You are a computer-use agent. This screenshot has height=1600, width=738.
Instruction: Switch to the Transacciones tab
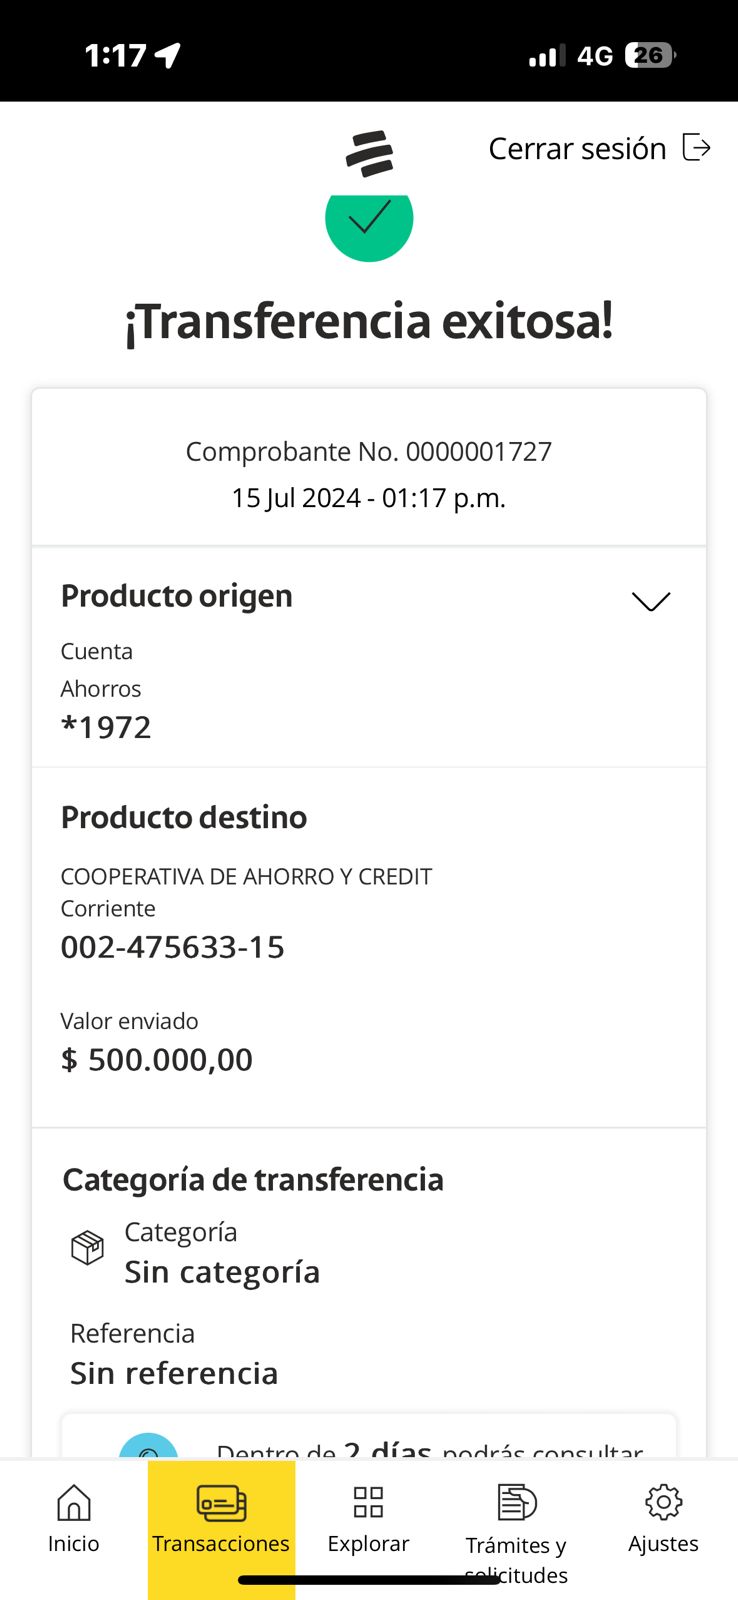pos(221,1543)
